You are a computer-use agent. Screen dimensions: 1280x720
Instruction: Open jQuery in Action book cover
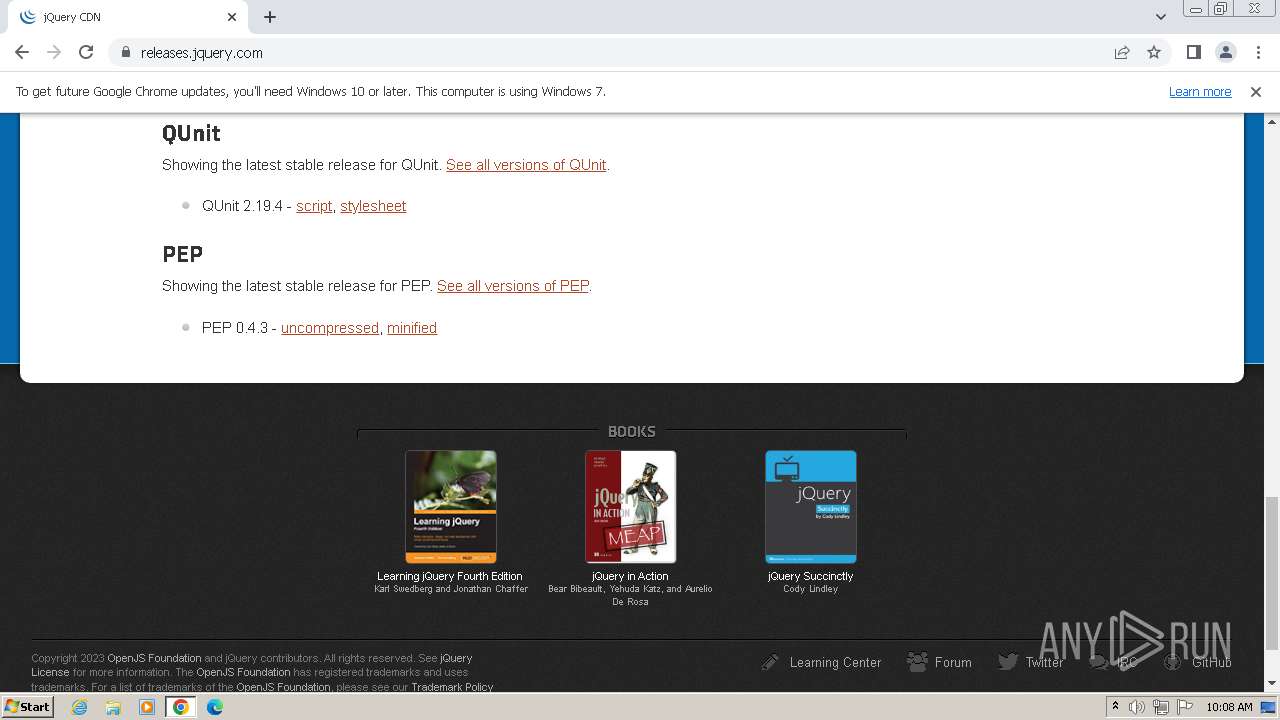point(631,507)
